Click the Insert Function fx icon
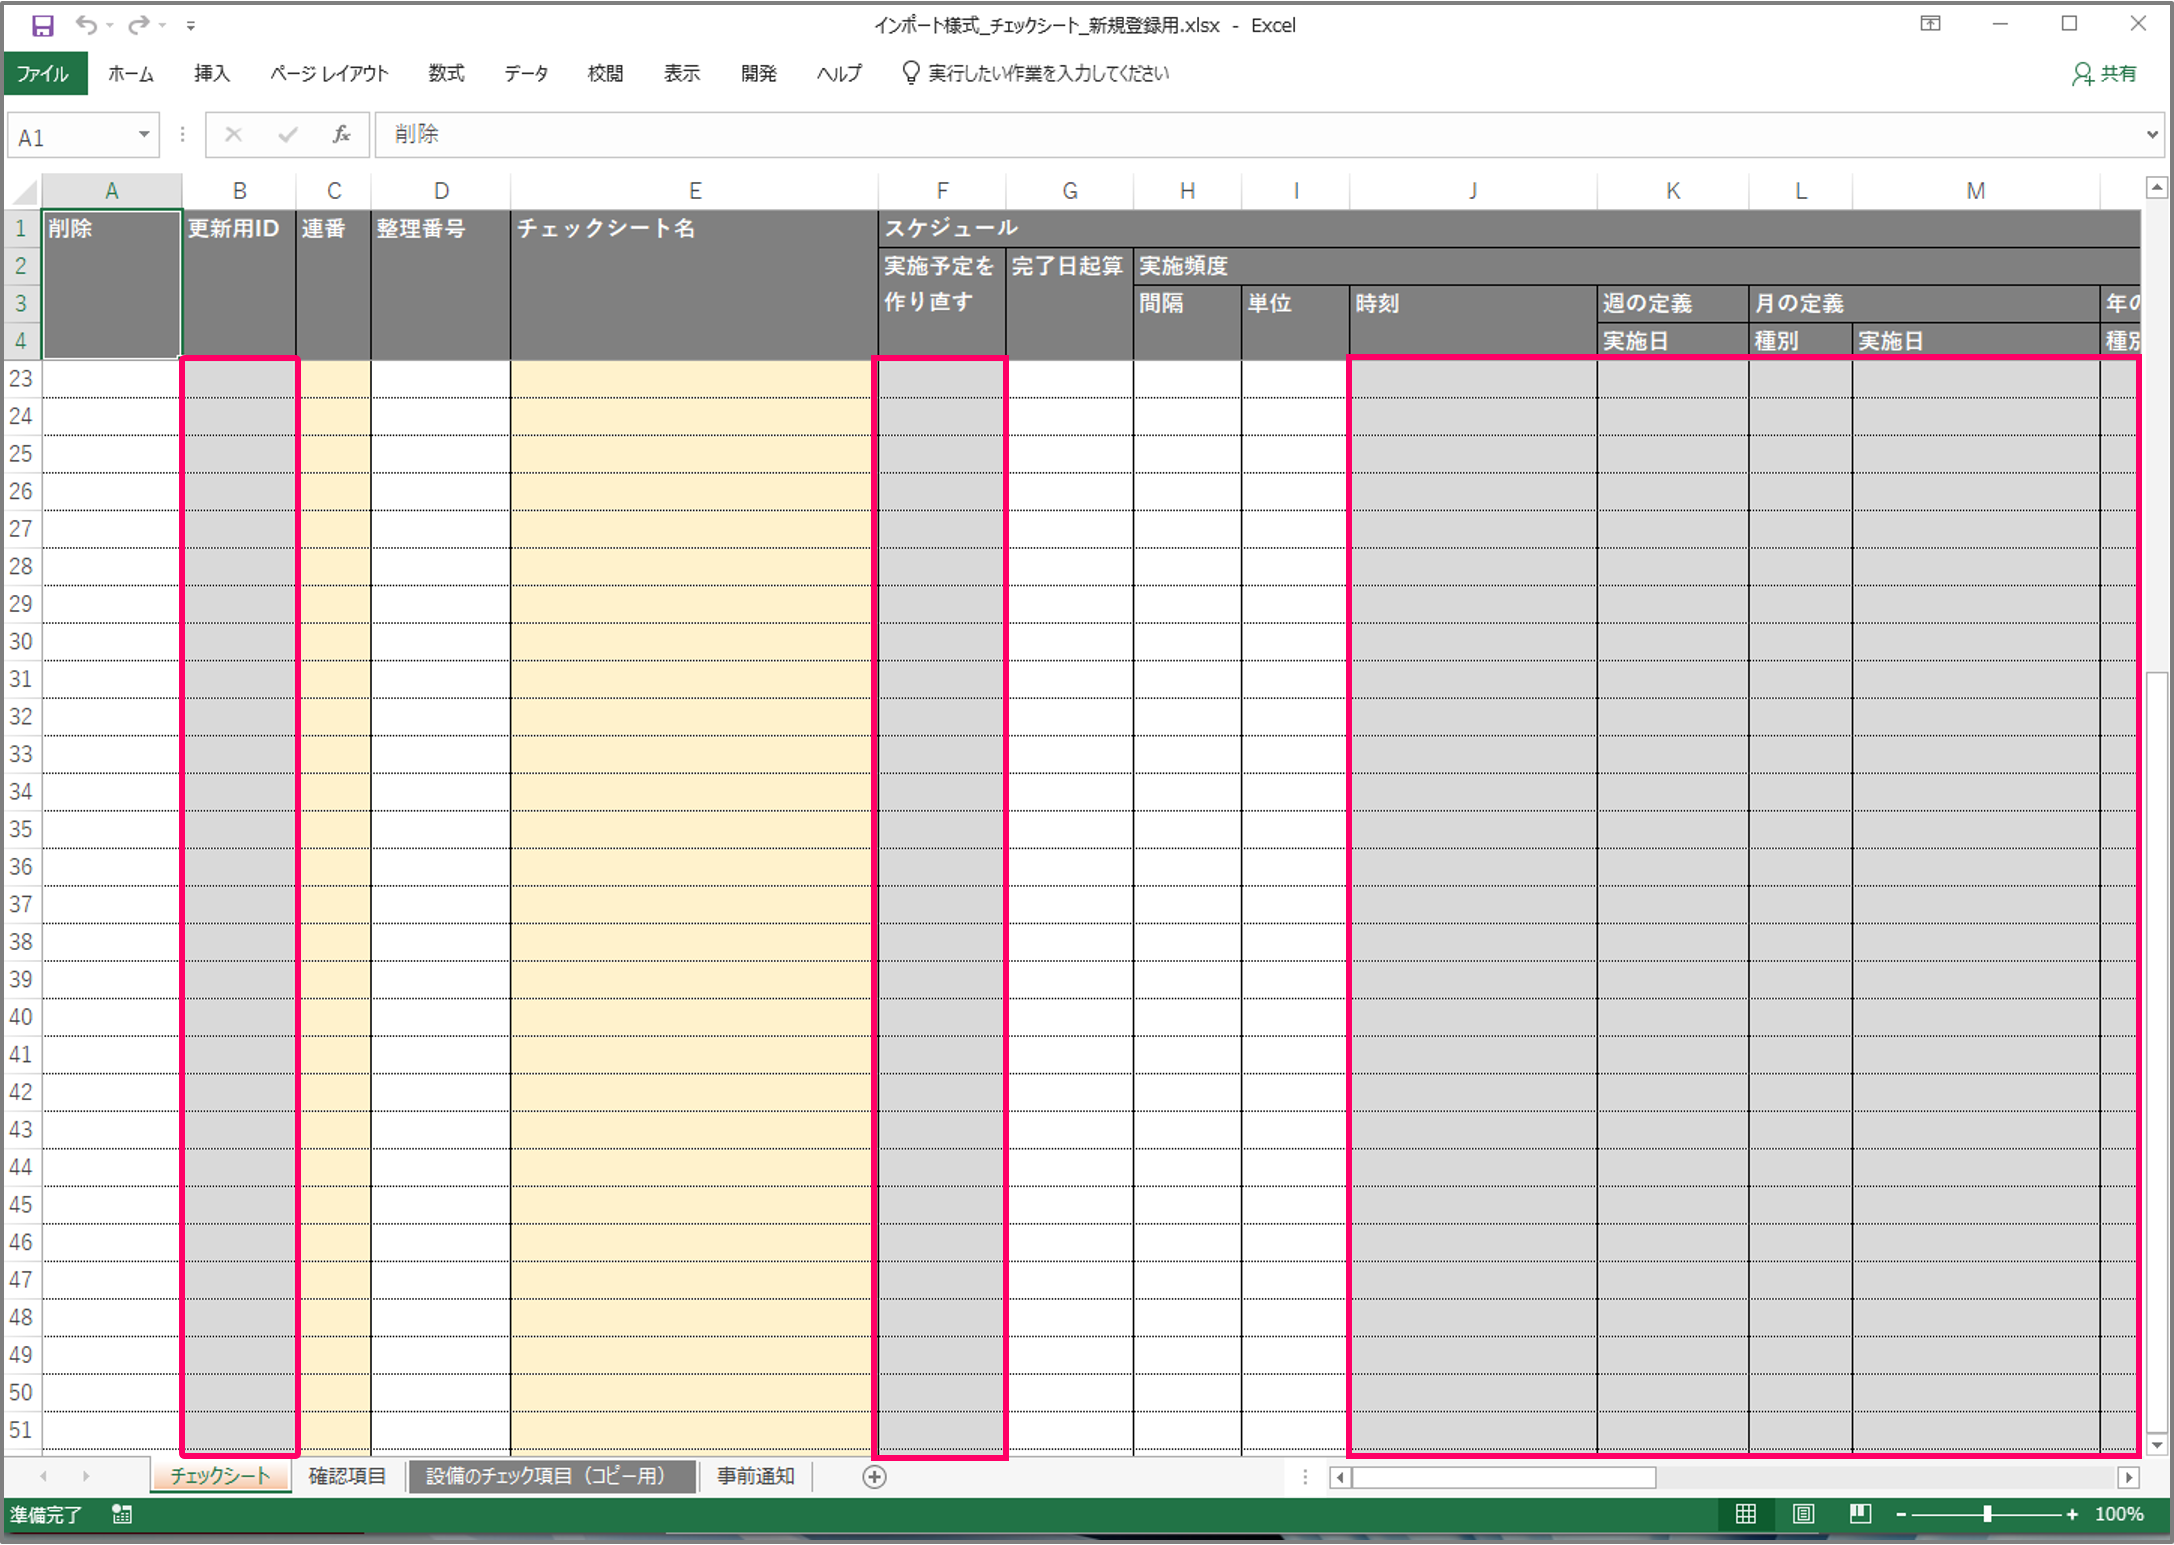Image resolution: width=2174 pixels, height=1545 pixels. [x=341, y=134]
